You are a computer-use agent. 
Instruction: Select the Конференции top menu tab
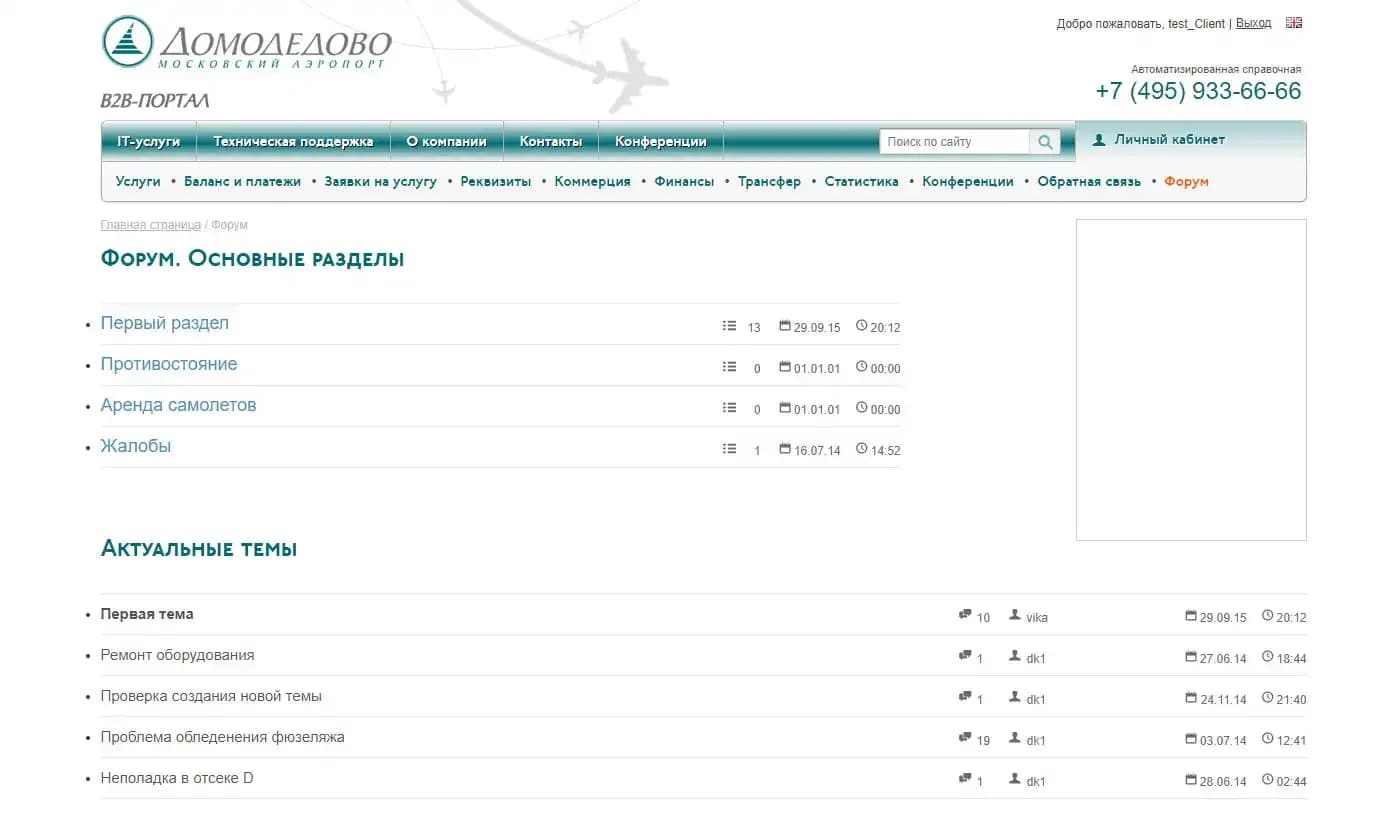tap(660, 142)
